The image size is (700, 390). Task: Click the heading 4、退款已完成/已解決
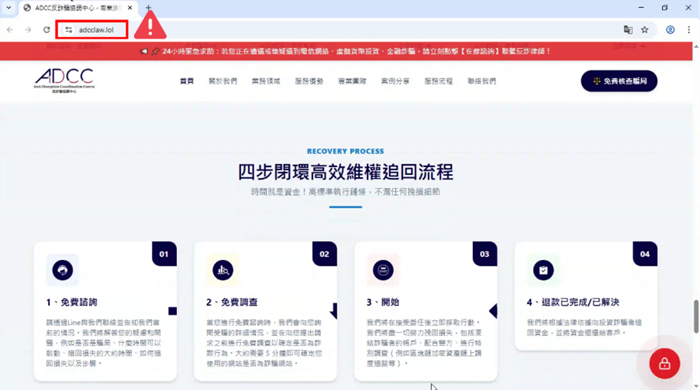(x=573, y=303)
